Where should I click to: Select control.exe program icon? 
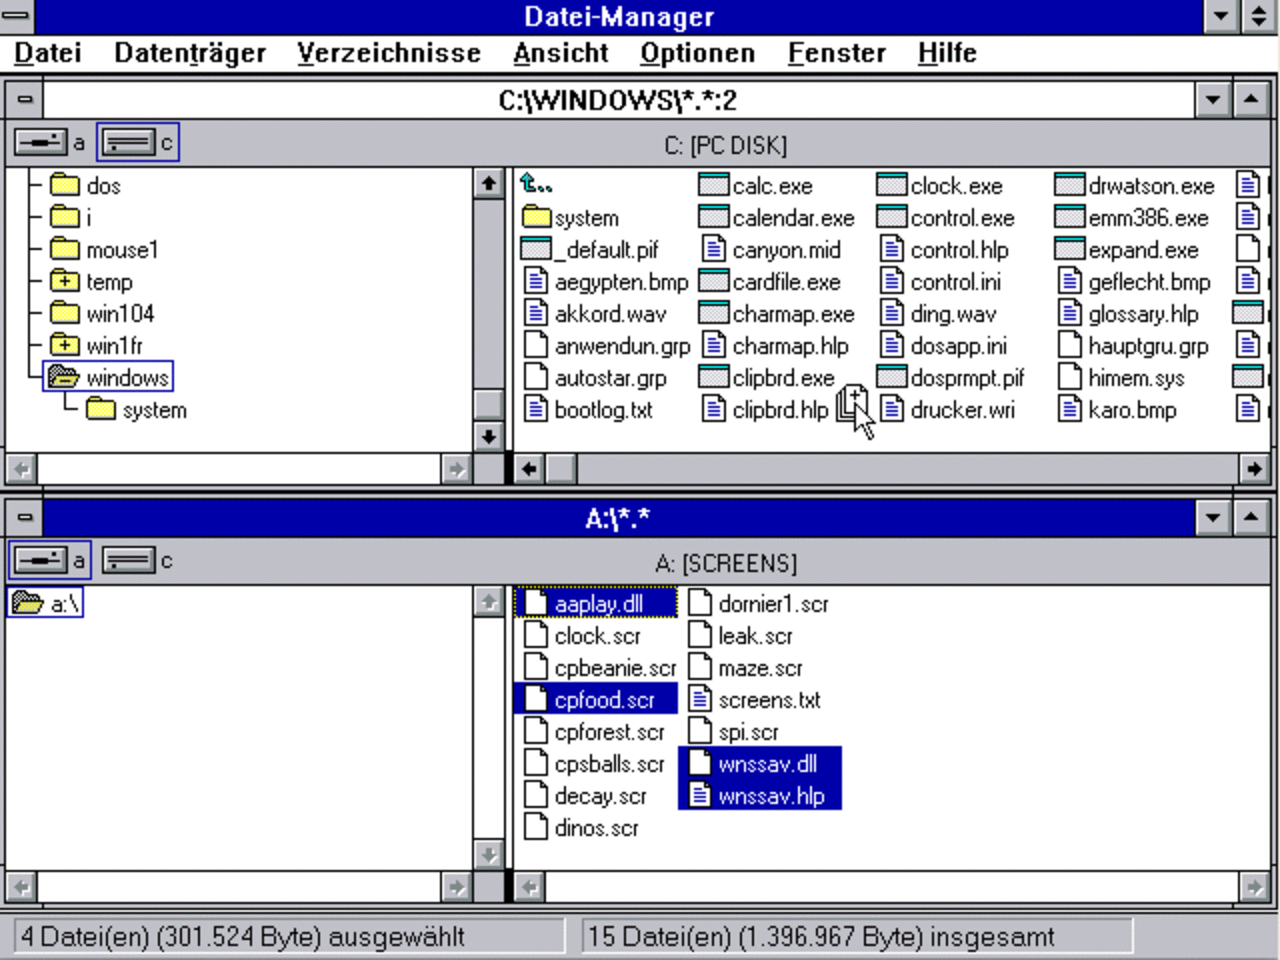891,217
